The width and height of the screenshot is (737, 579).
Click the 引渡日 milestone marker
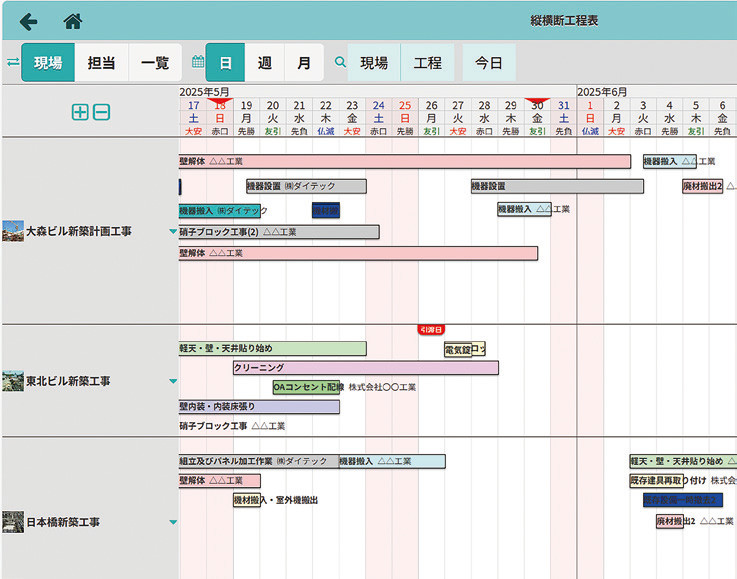pyautogui.click(x=431, y=329)
